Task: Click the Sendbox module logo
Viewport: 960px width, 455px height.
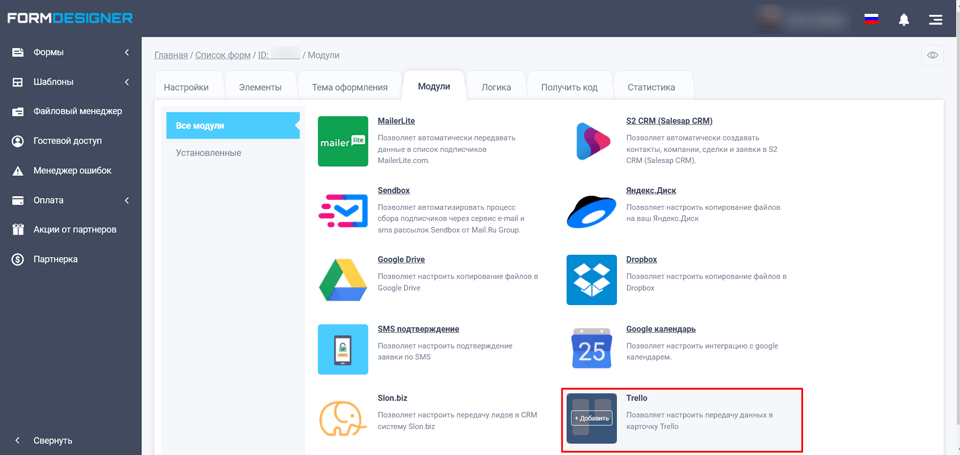Action: (x=343, y=211)
